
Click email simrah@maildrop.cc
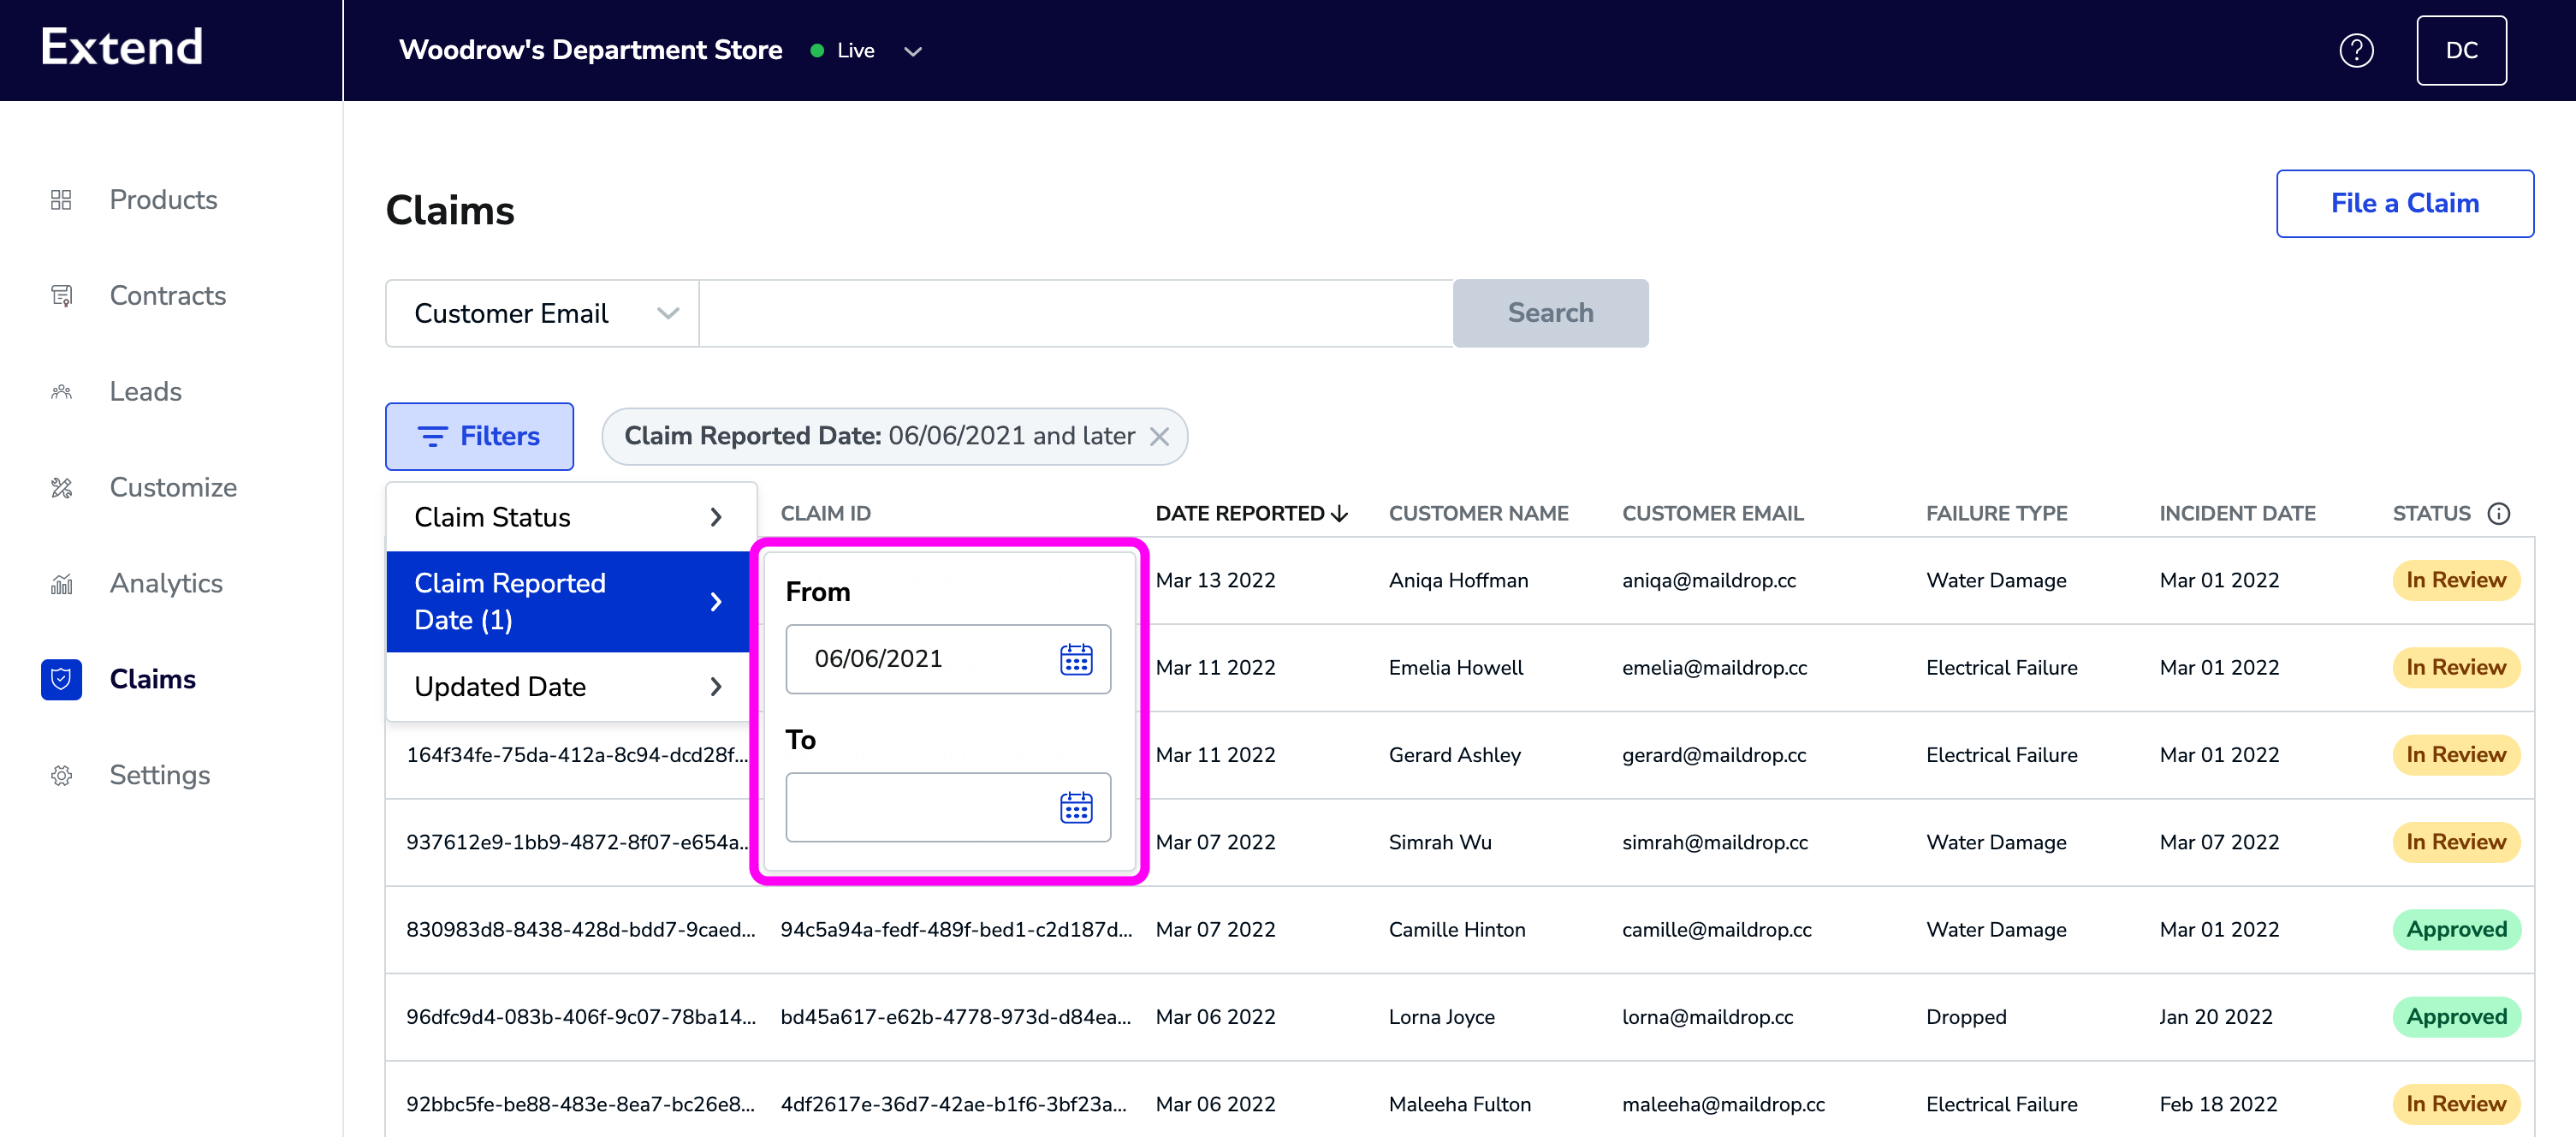(x=1714, y=842)
